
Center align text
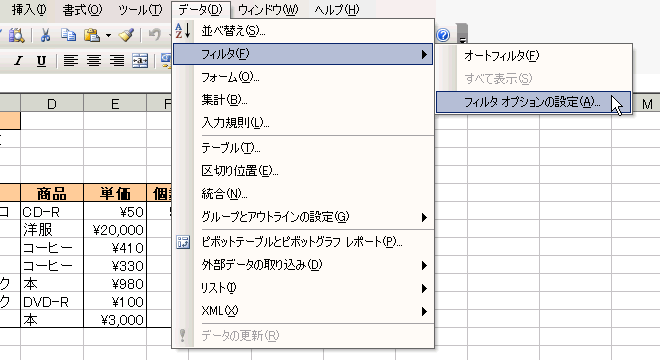(x=93, y=61)
